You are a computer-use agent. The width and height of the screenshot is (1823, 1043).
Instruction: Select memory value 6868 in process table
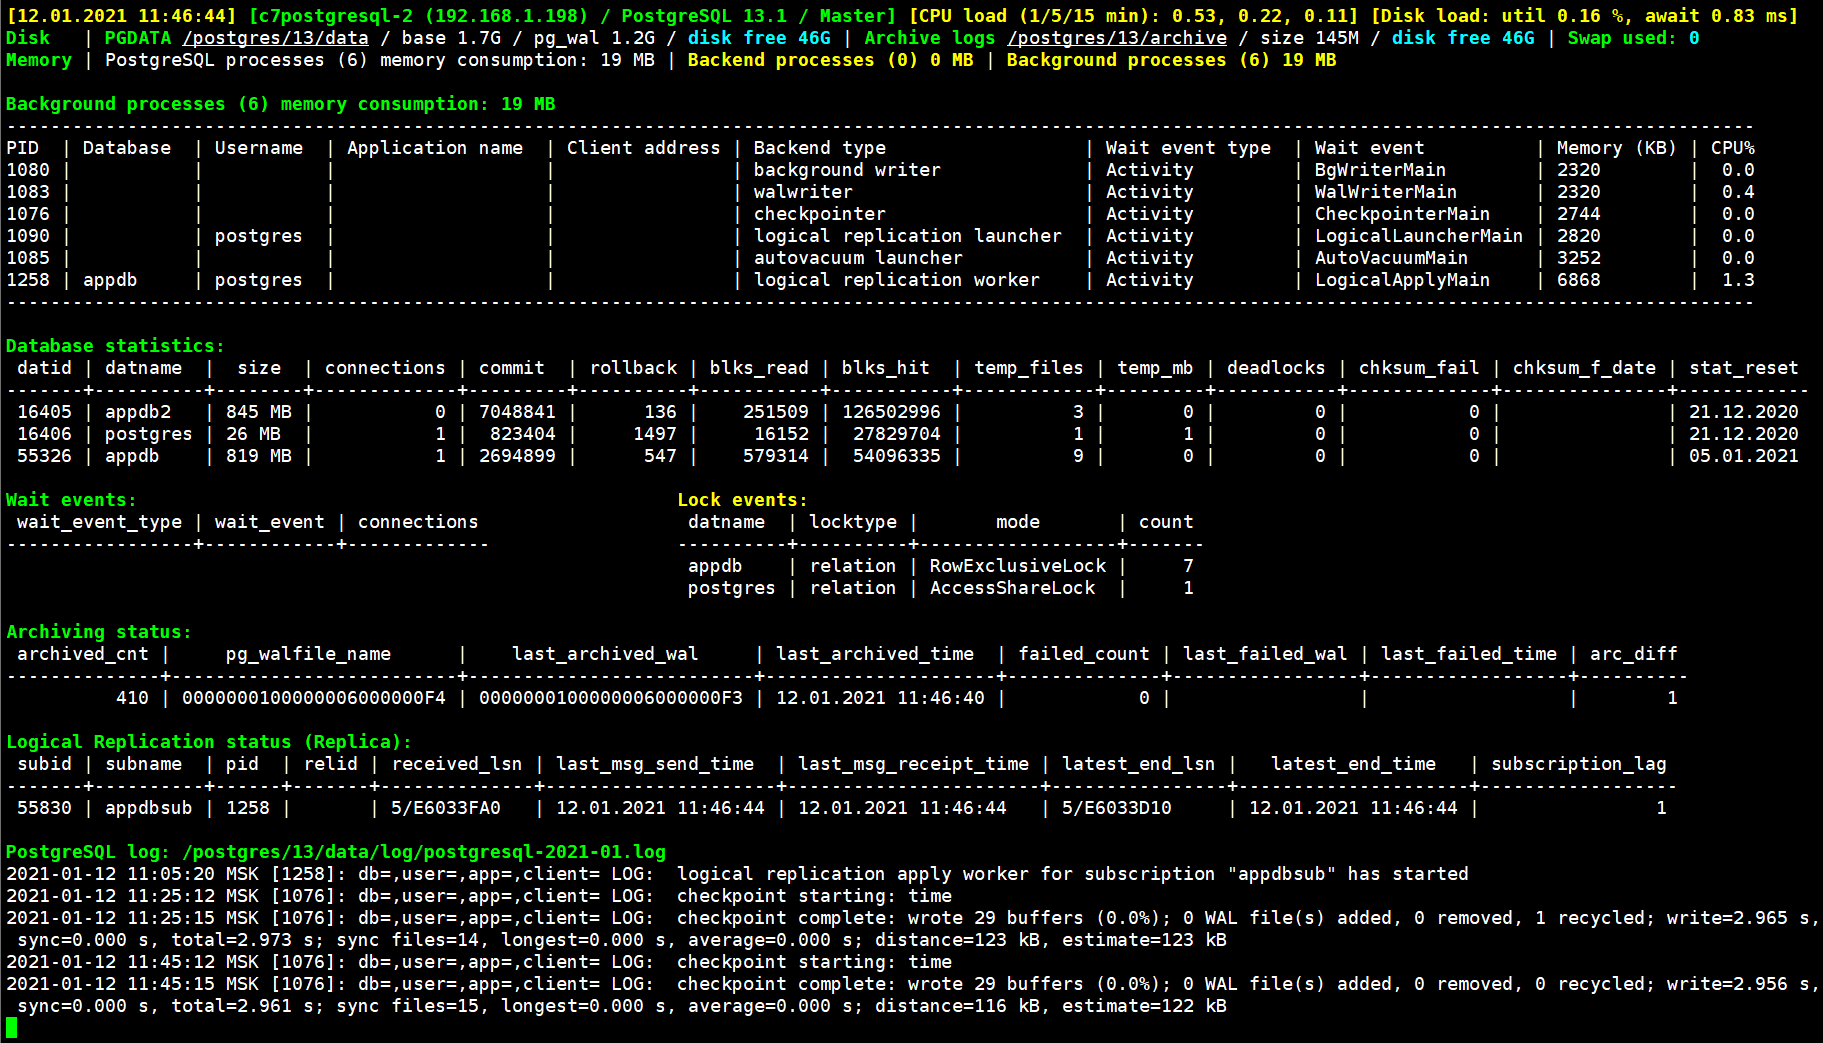pyautogui.click(x=1579, y=280)
